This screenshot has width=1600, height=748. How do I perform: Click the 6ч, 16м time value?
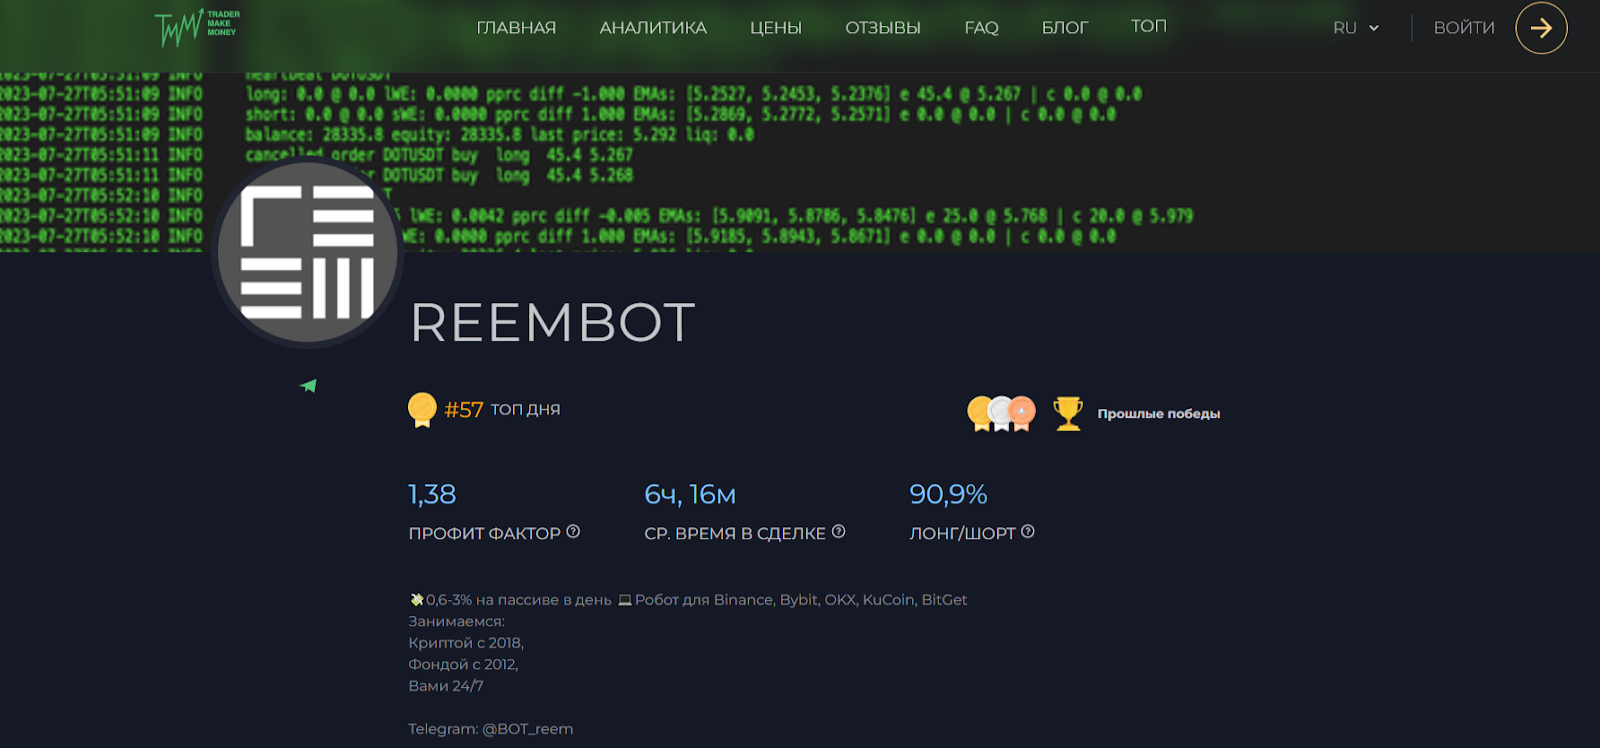tap(690, 494)
